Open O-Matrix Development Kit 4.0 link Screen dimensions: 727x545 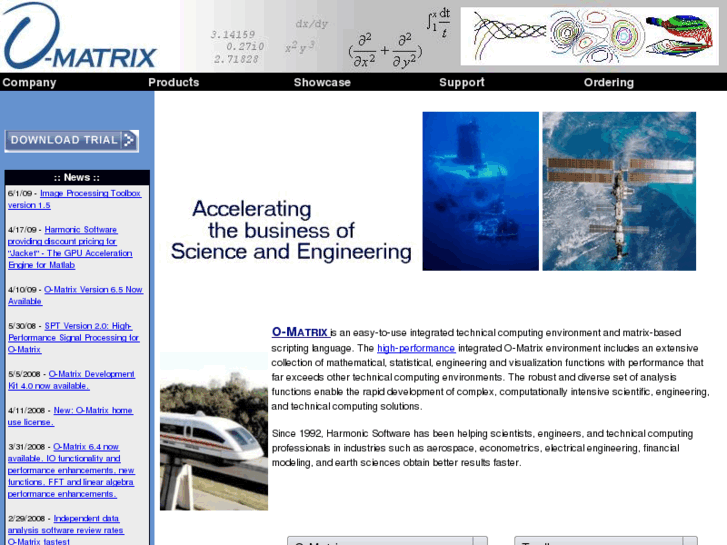coord(71,379)
